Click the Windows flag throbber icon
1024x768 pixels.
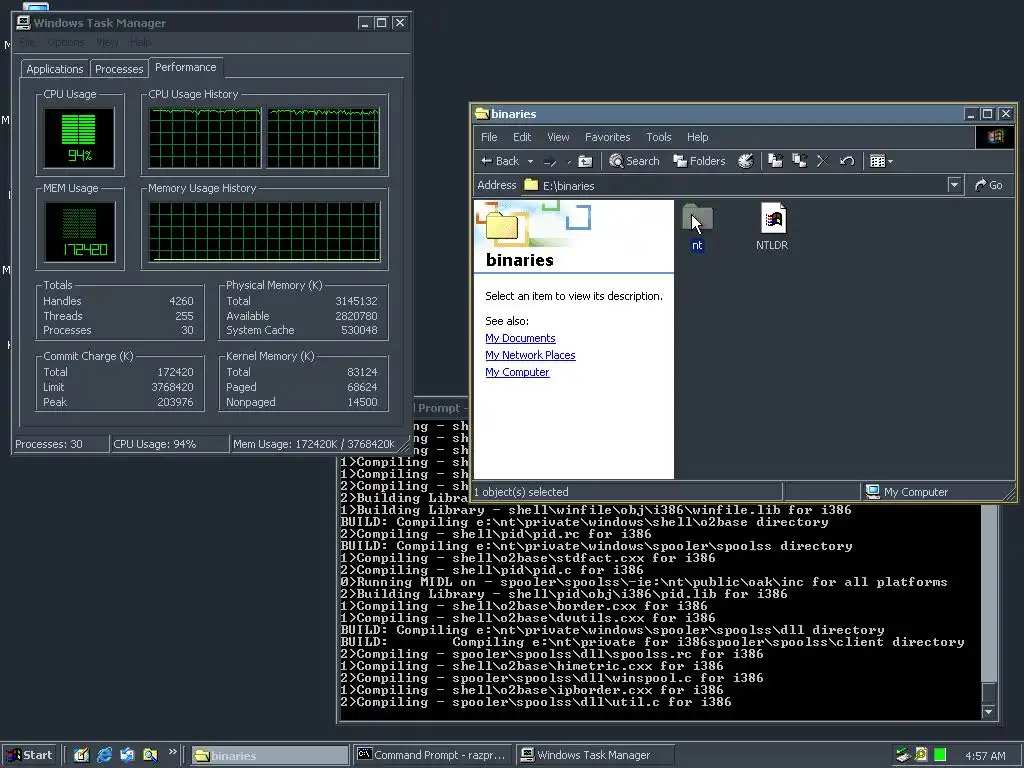[x=995, y=137]
